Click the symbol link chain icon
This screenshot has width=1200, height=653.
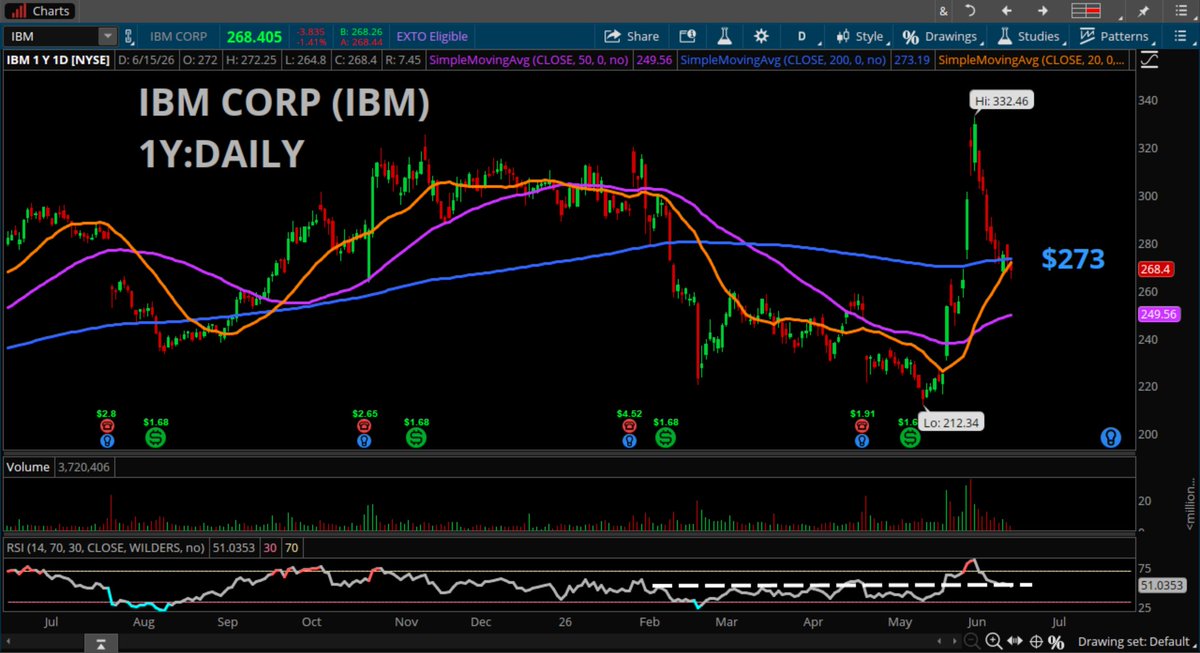point(130,36)
